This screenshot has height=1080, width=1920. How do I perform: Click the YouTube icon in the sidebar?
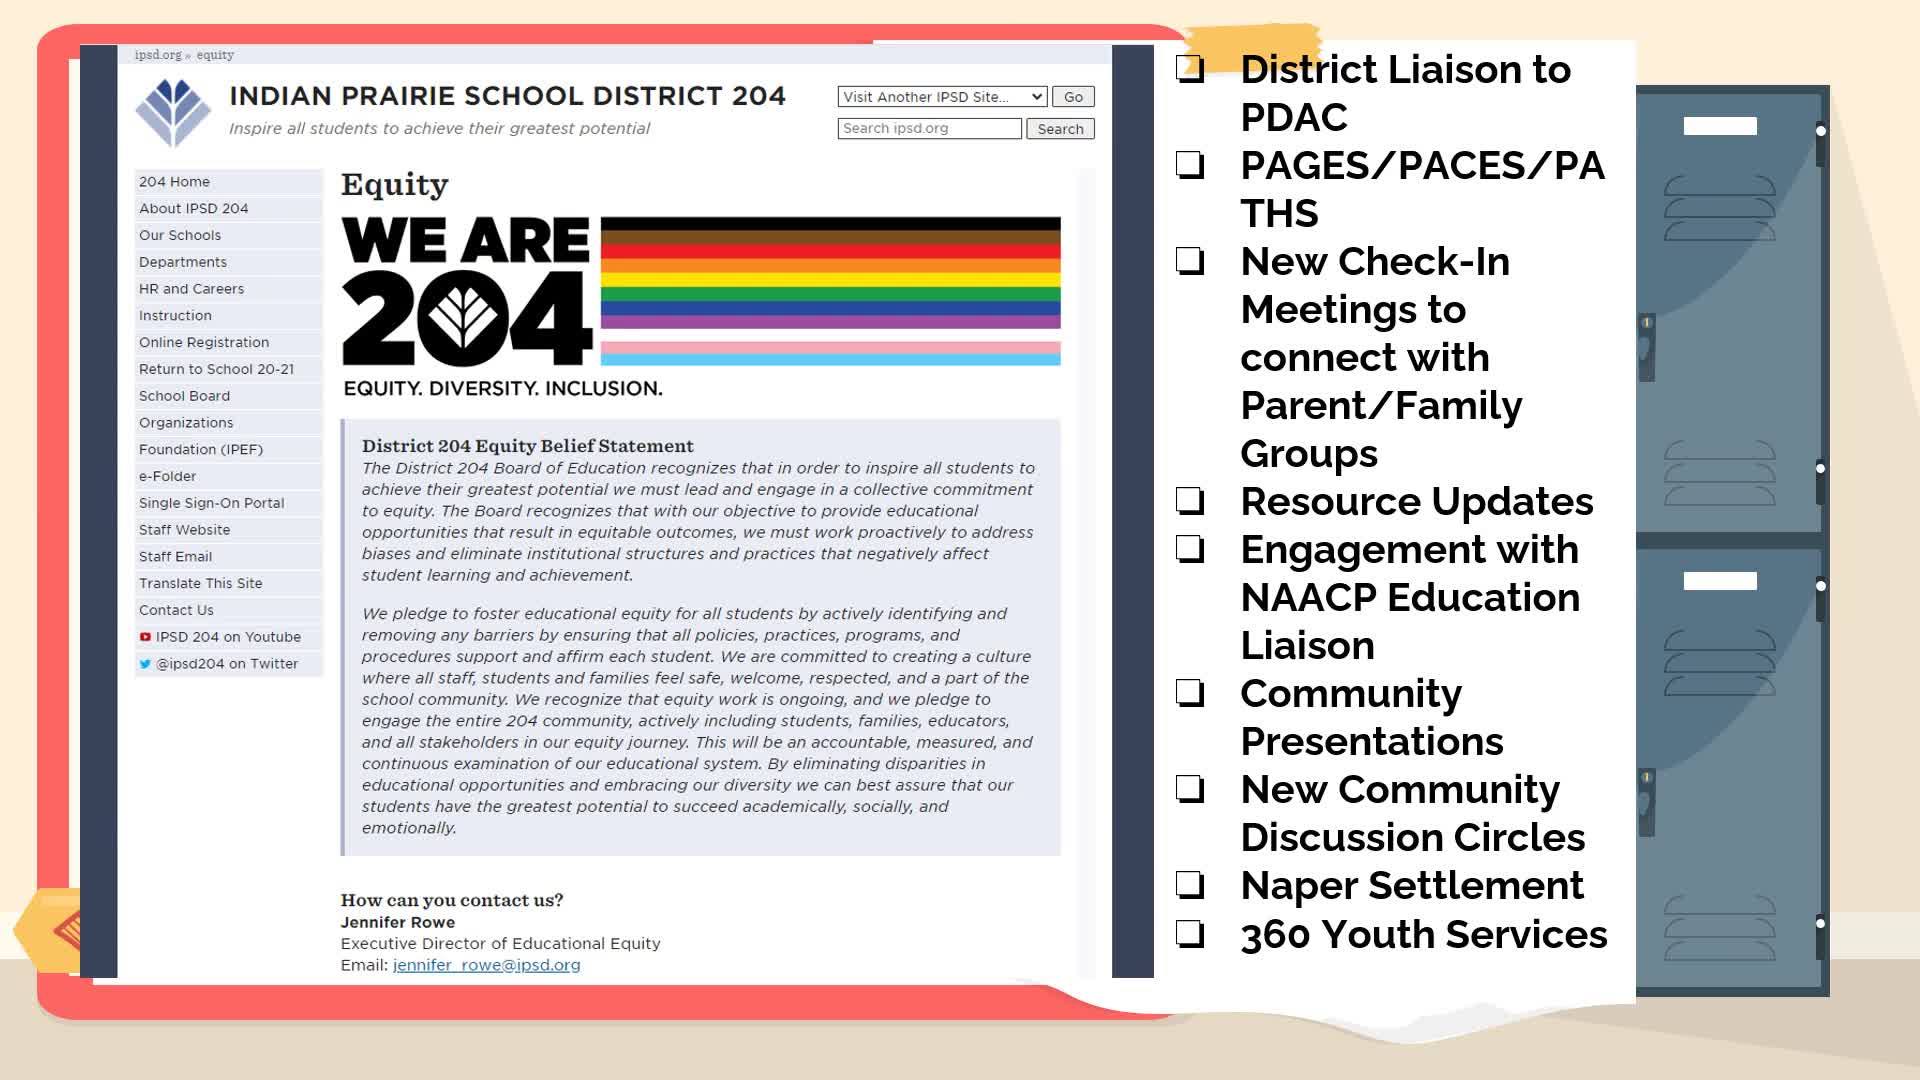(x=145, y=637)
